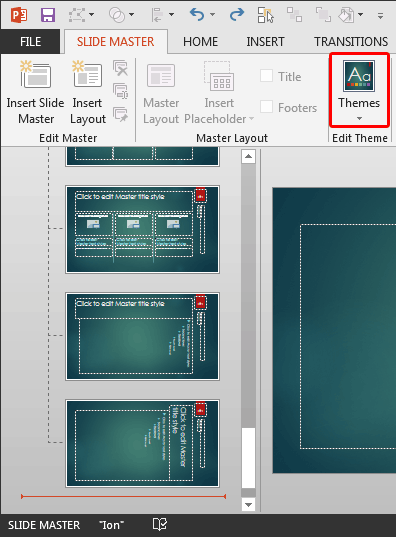Select the SLIDE MASTER tab
The width and height of the screenshot is (396, 537).
(x=115, y=42)
